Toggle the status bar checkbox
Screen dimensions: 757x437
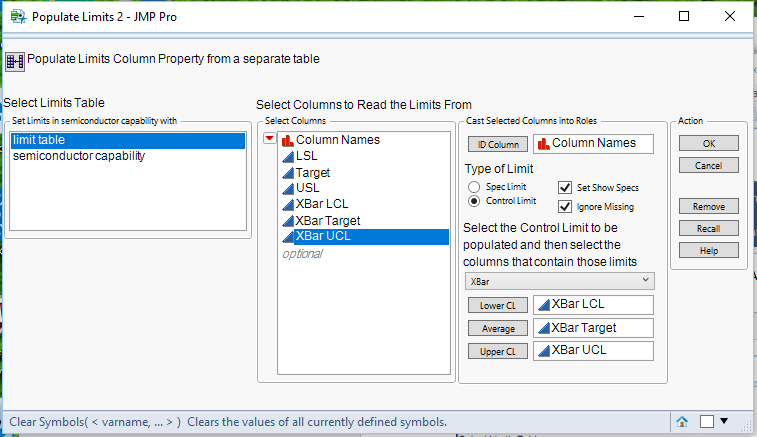point(707,421)
